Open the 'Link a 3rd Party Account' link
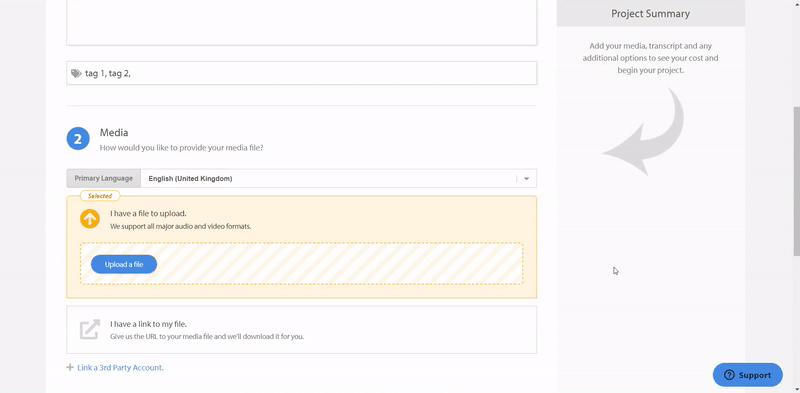Viewport: 800px width, 393px height. tap(120, 367)
